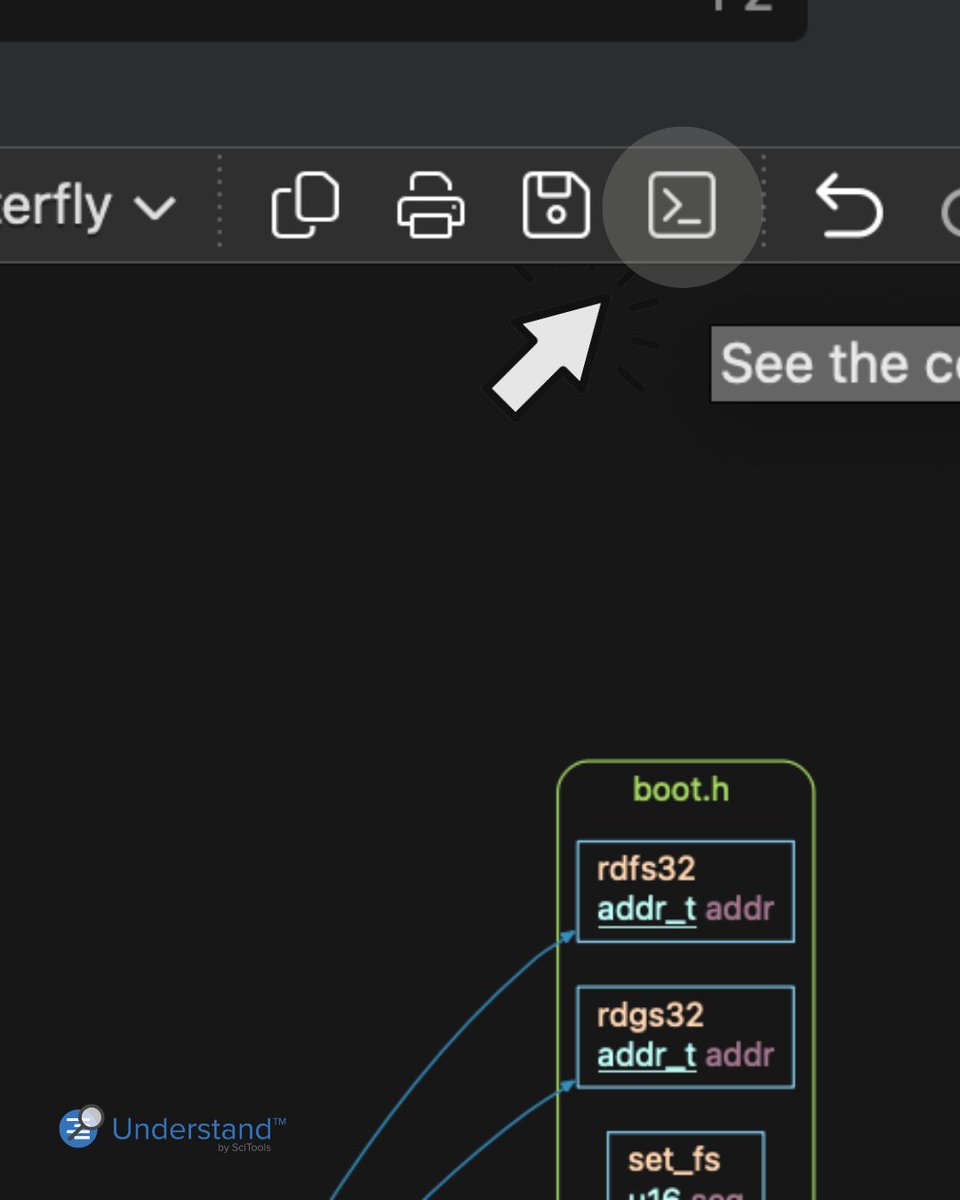960x1200 pixels.
Task: Open the Butterfly graph type dropdown
Action: [x=90, y=205]
